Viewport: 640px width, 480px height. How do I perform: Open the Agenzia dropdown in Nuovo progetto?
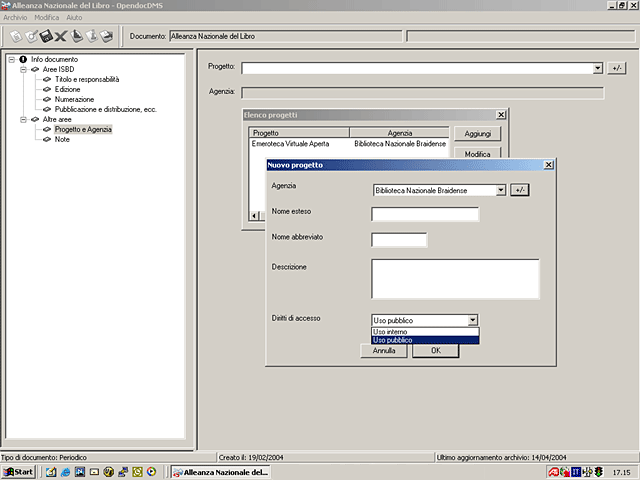point(501,190)
